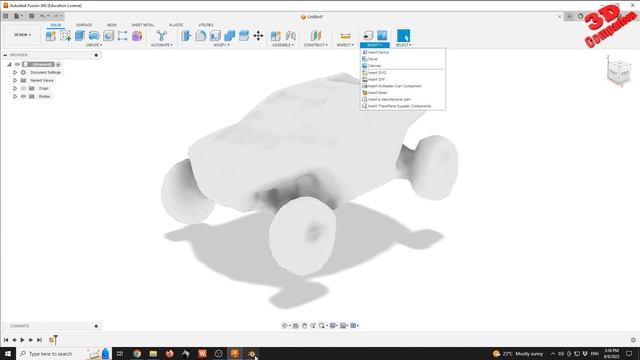Toggle visibility eye of root component
This screenshot has width=640, height=360.
click(17, 64)
